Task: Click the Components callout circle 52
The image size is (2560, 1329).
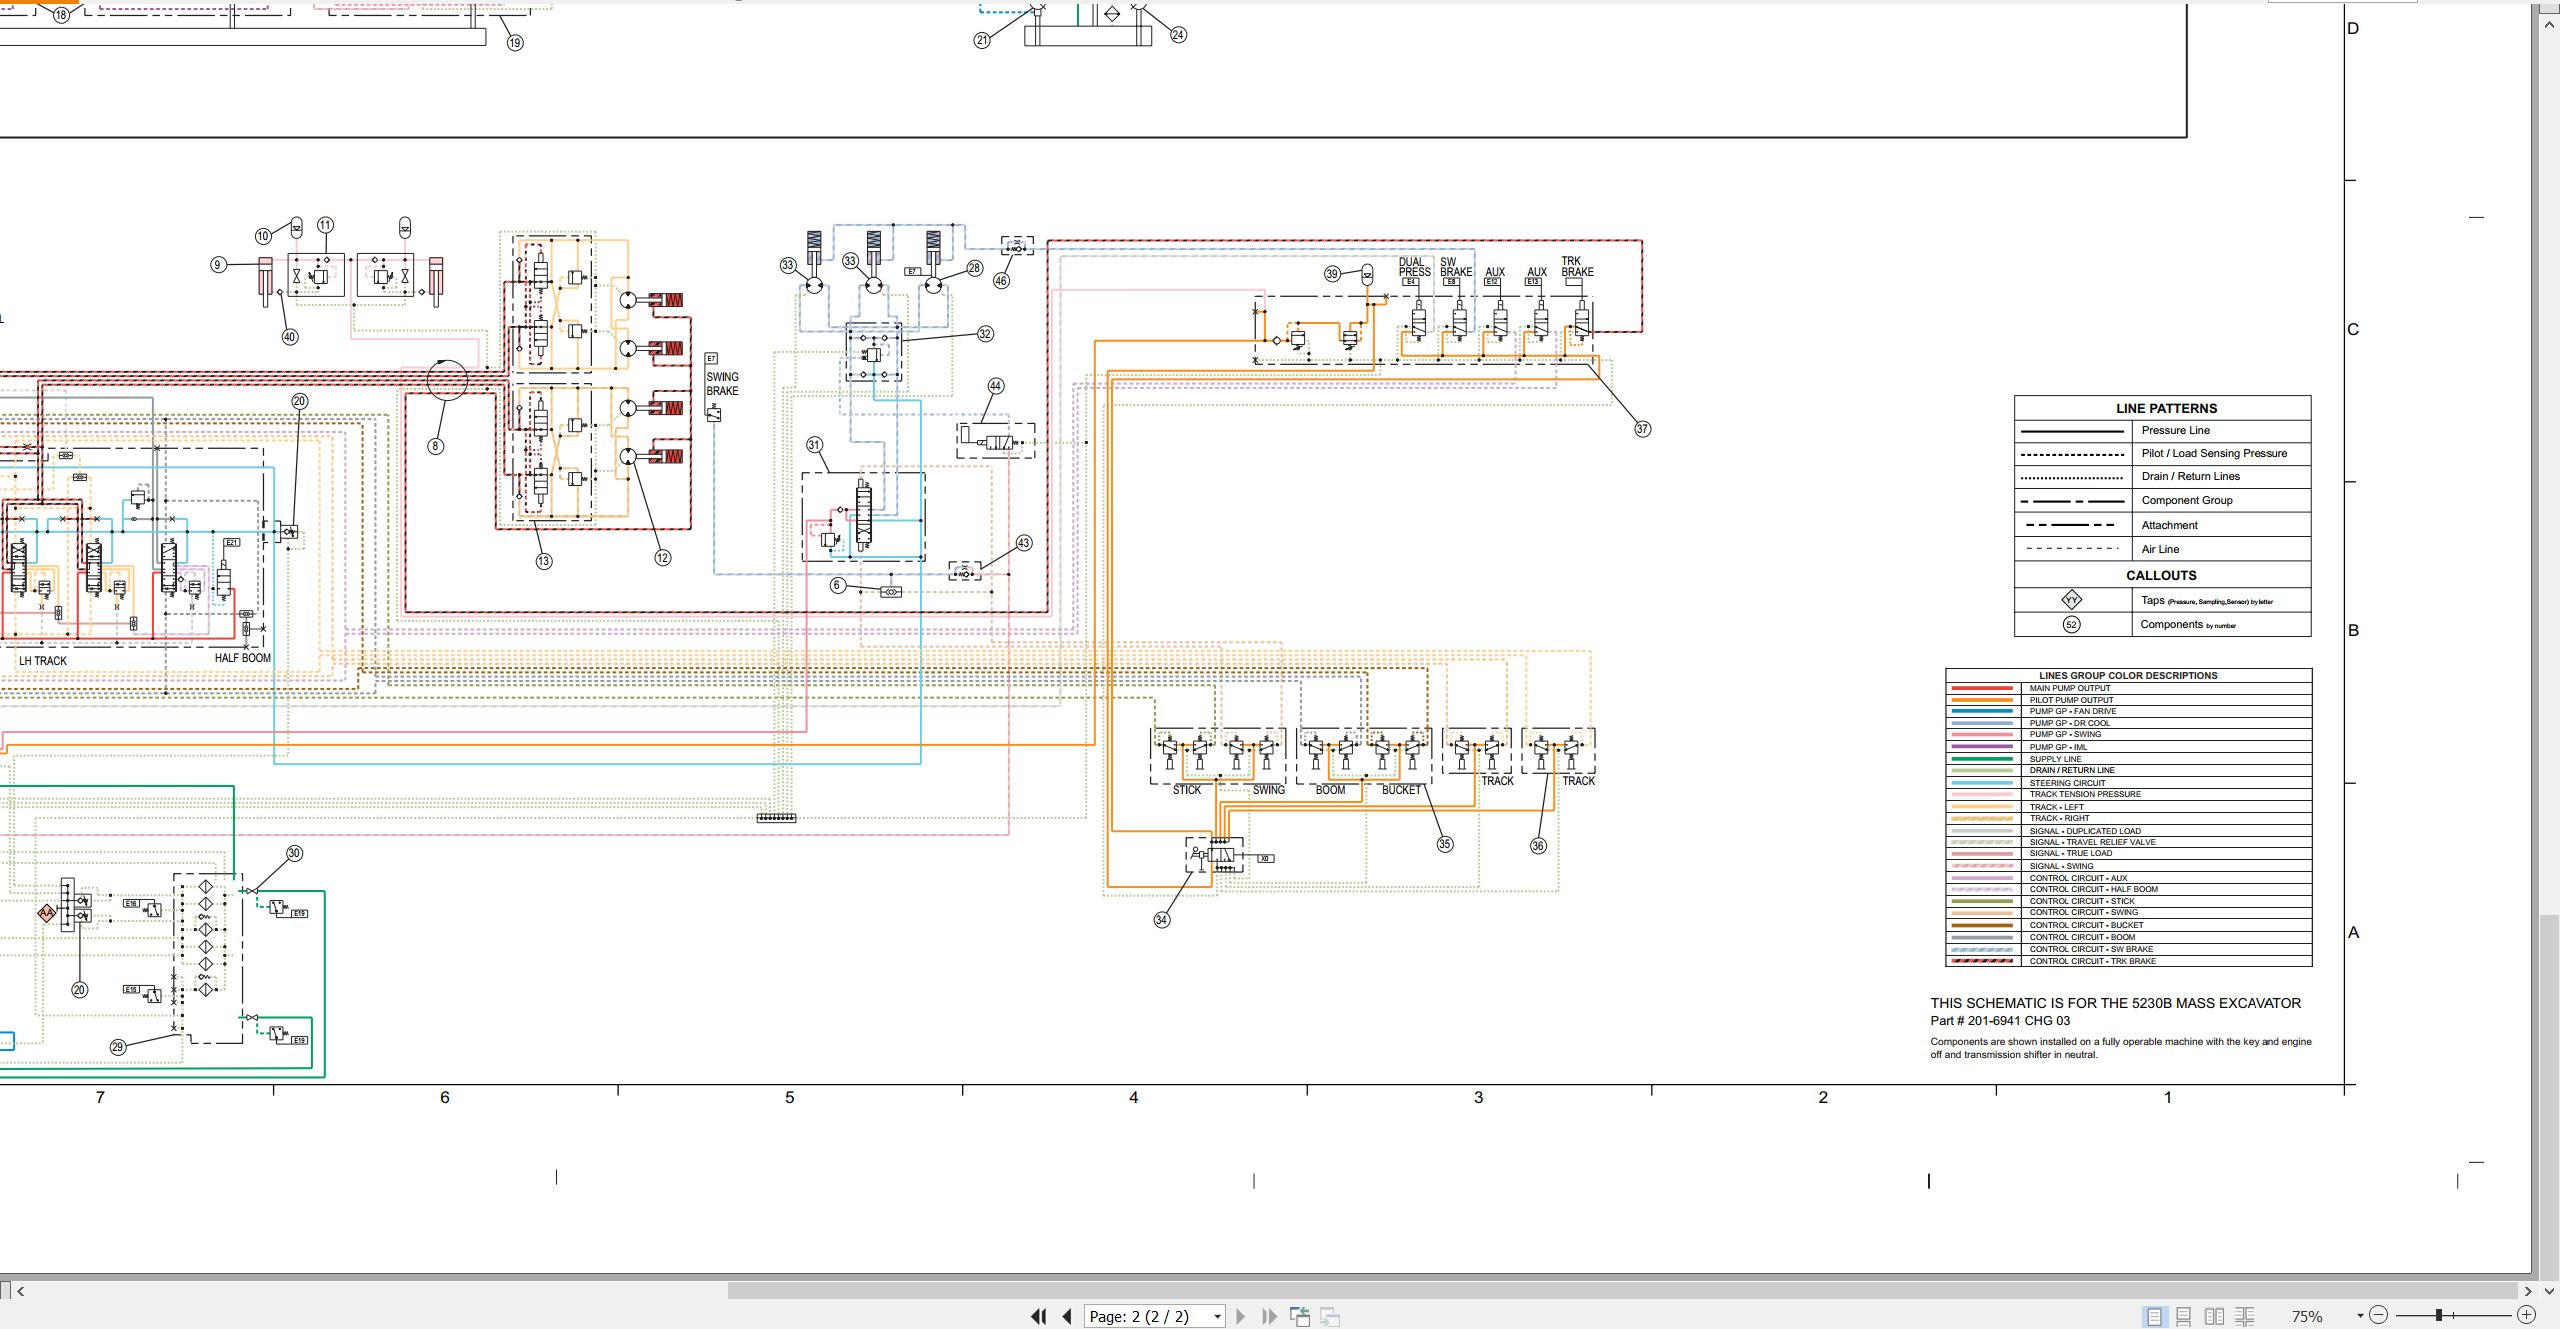Action: click(x=2071, y=625)
